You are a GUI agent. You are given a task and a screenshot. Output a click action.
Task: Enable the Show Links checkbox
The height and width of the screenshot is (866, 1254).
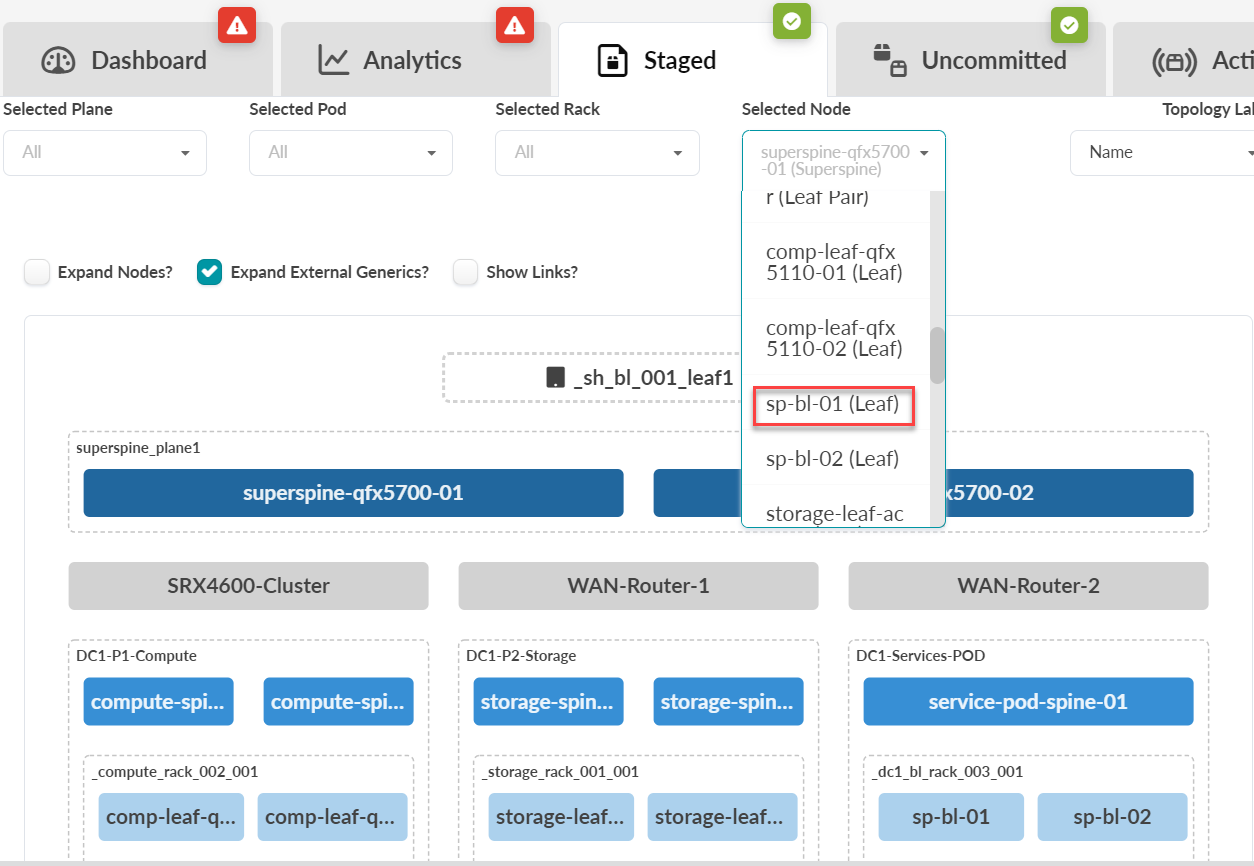click(x=465, y=272)
